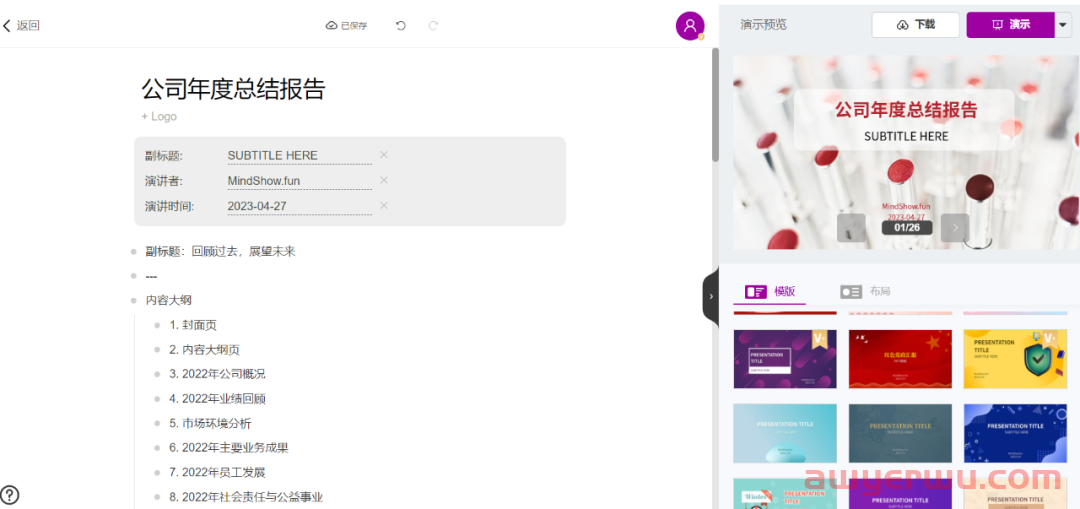
Task: Open the purple user avatar
Action: coord(689,26)
